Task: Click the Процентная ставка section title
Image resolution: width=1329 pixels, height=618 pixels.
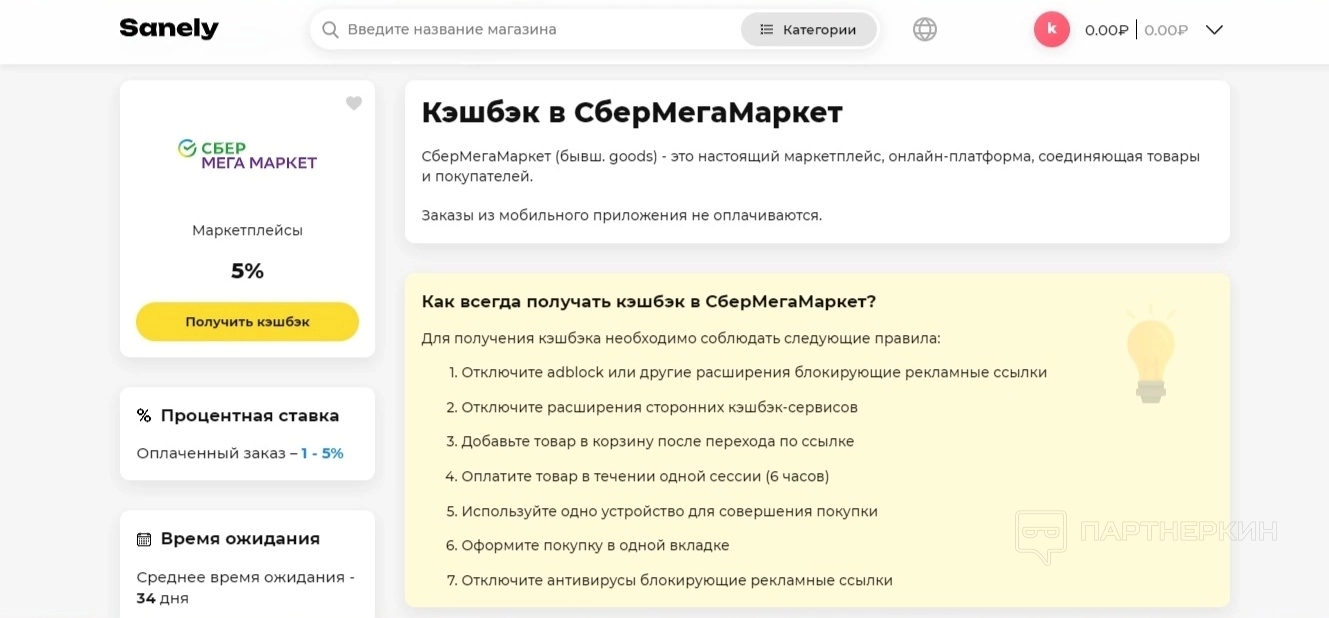Action: pyautogui.click(x=250, y=416)
